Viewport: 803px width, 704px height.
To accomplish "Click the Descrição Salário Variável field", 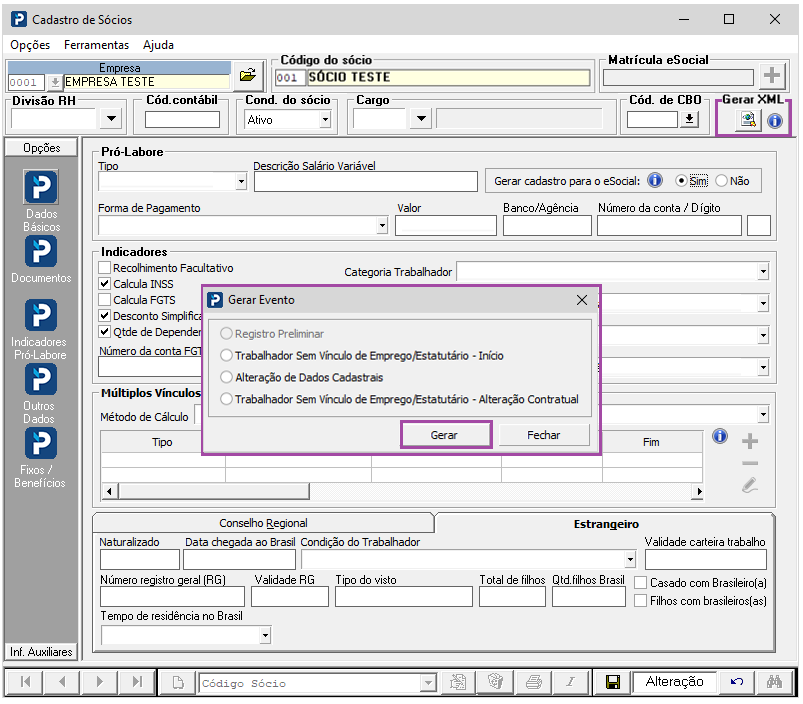I will [x=366, y=182].
